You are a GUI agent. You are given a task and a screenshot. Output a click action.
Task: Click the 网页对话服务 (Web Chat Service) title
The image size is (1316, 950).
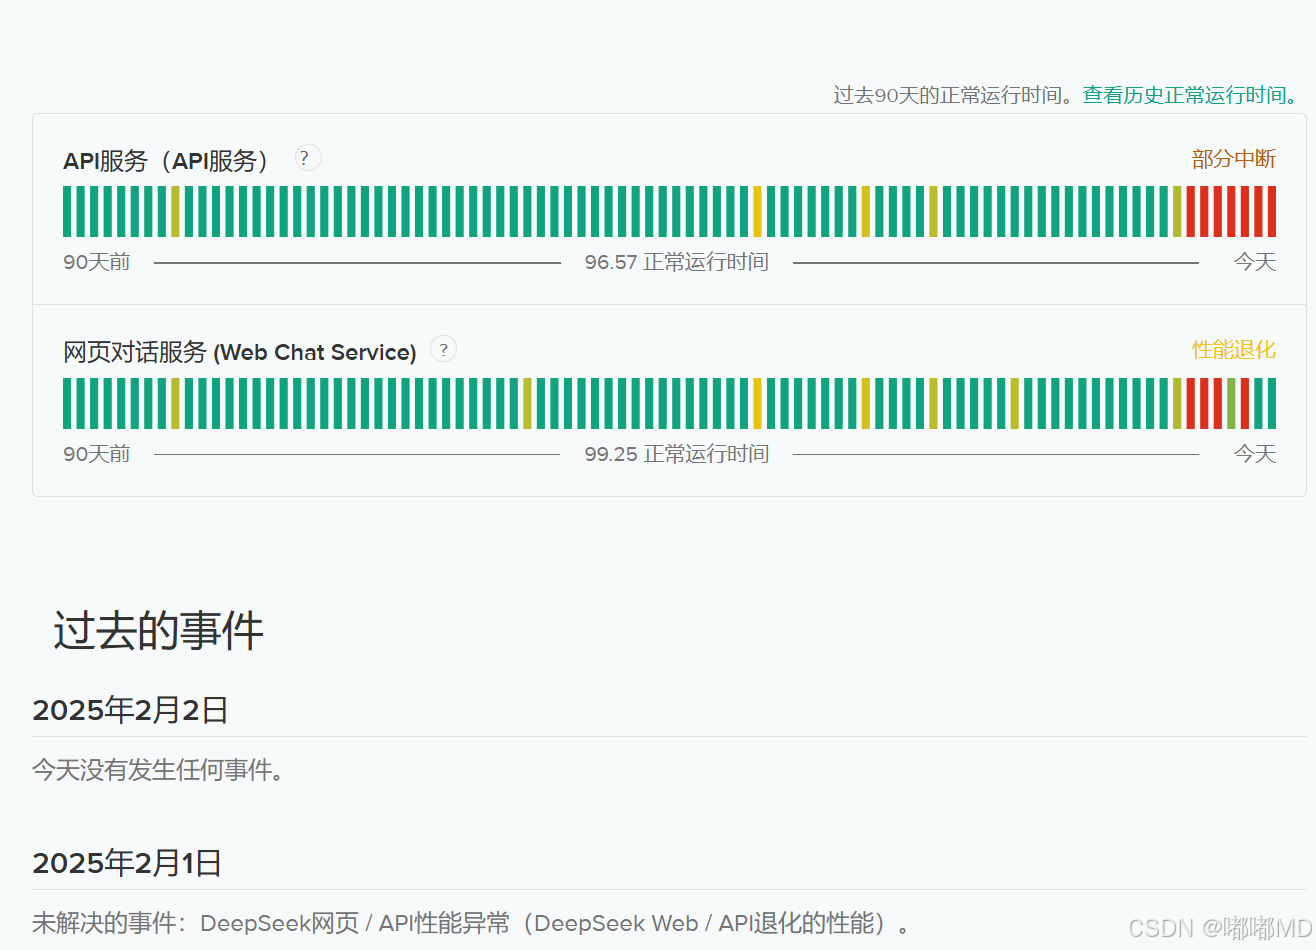[240, 352]
